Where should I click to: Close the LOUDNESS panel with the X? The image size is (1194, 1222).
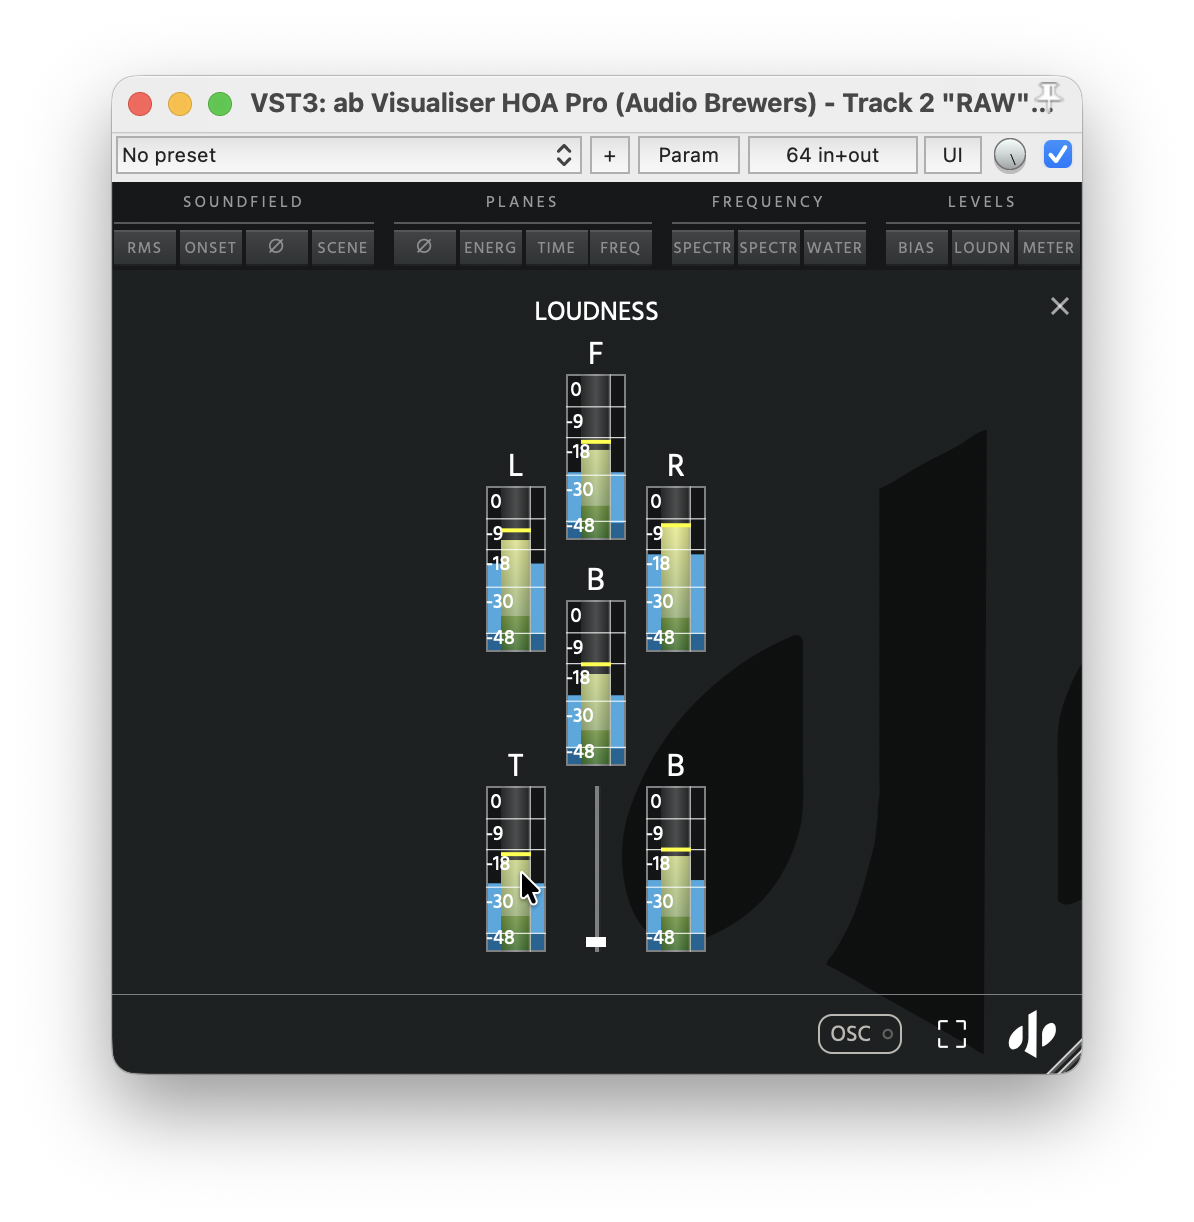pyautogui.click(x=1060, y=306)
